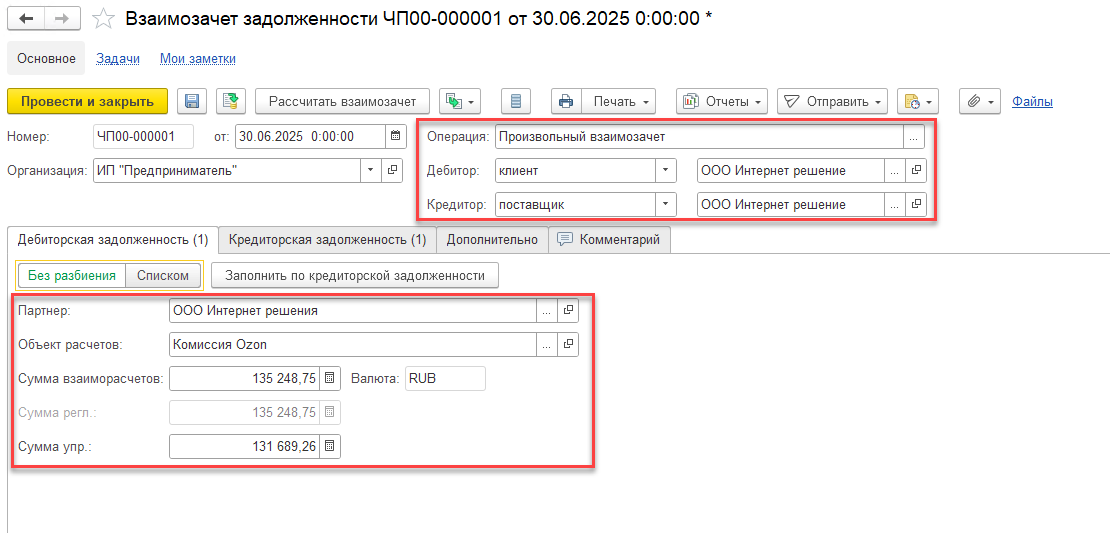Screen dimensions: 1110x533
Task: Expand the Кредитор type dropdown
Action: pyautogui.click(x=666, y=205)
